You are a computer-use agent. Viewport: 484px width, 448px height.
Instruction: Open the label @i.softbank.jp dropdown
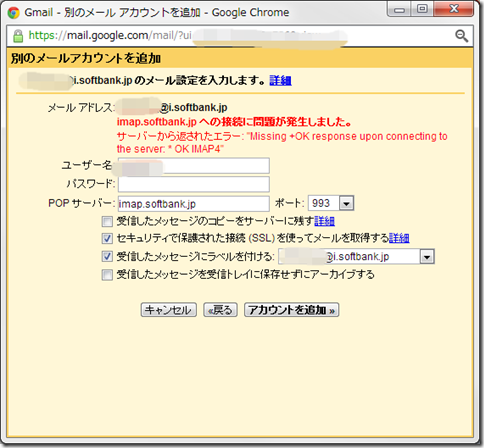(x=356, y=256)
